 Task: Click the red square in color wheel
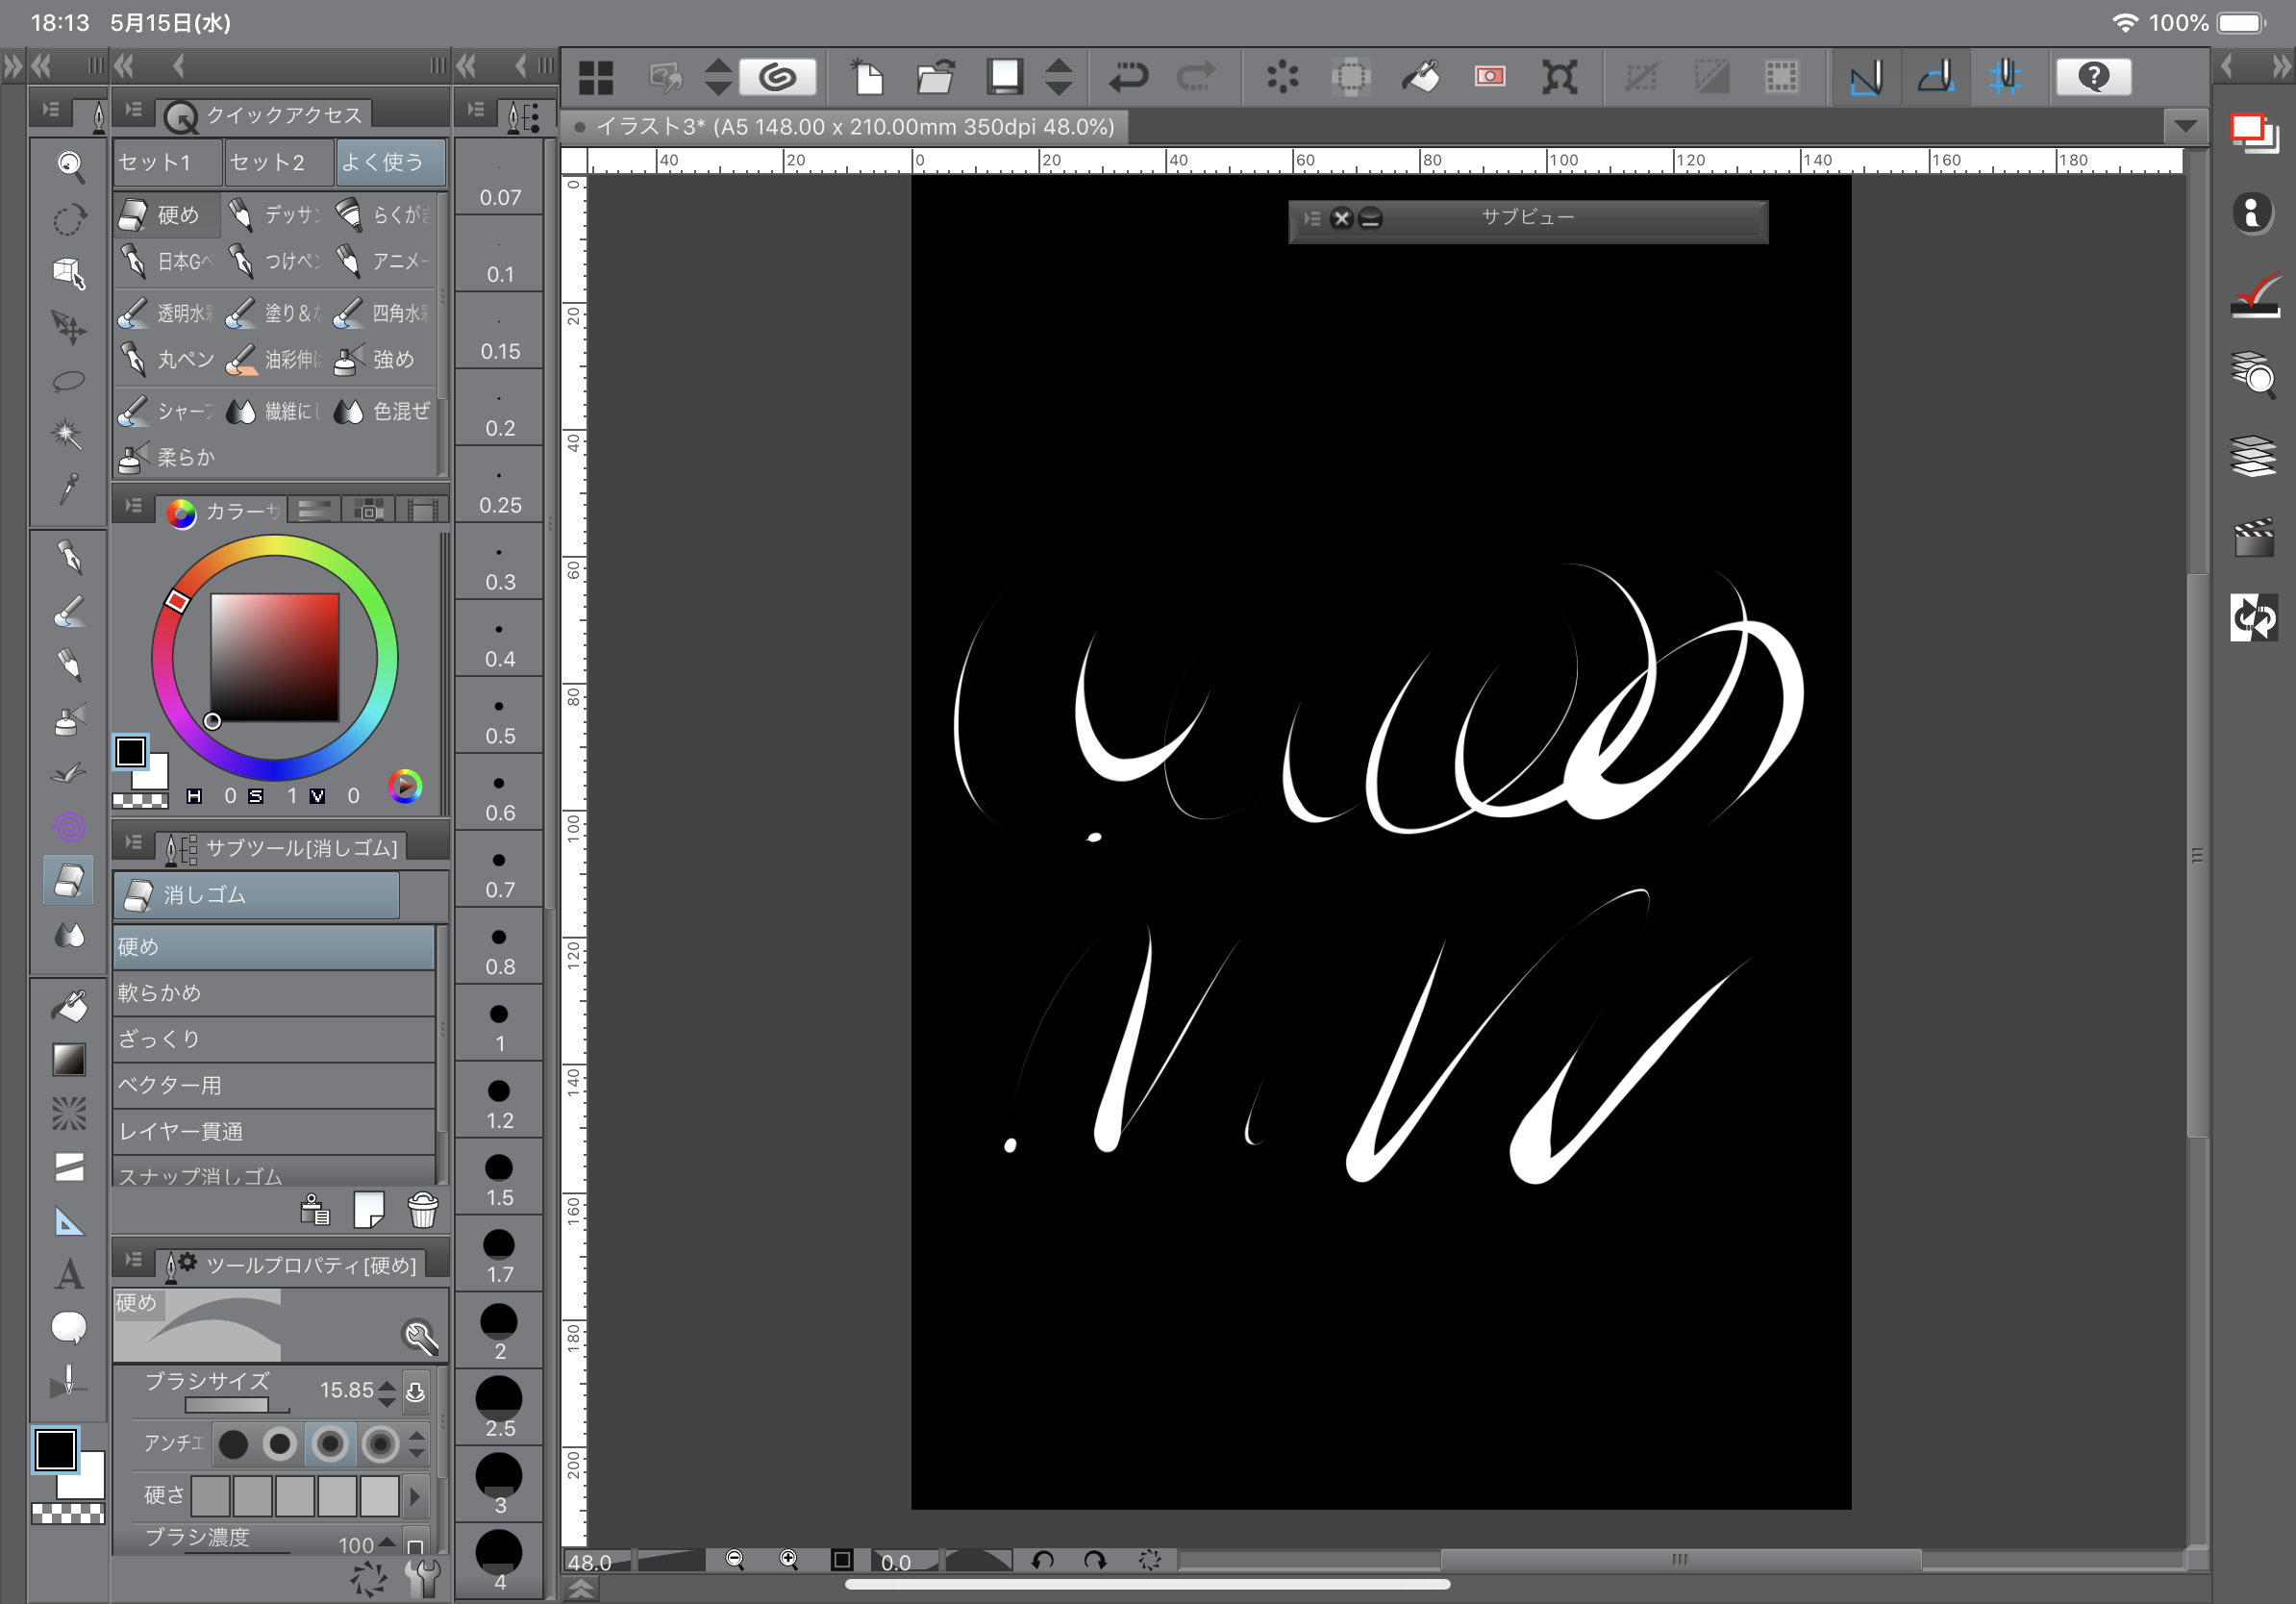274,657
